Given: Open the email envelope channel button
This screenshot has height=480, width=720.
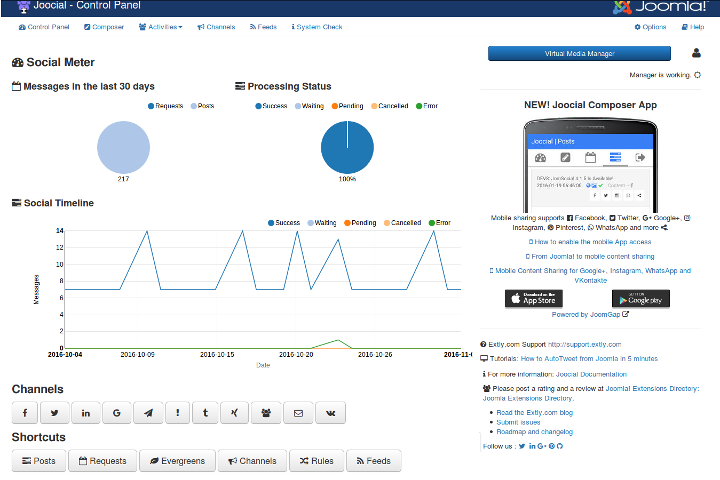Looking at the screenshot, I should [x=298, y=413].
